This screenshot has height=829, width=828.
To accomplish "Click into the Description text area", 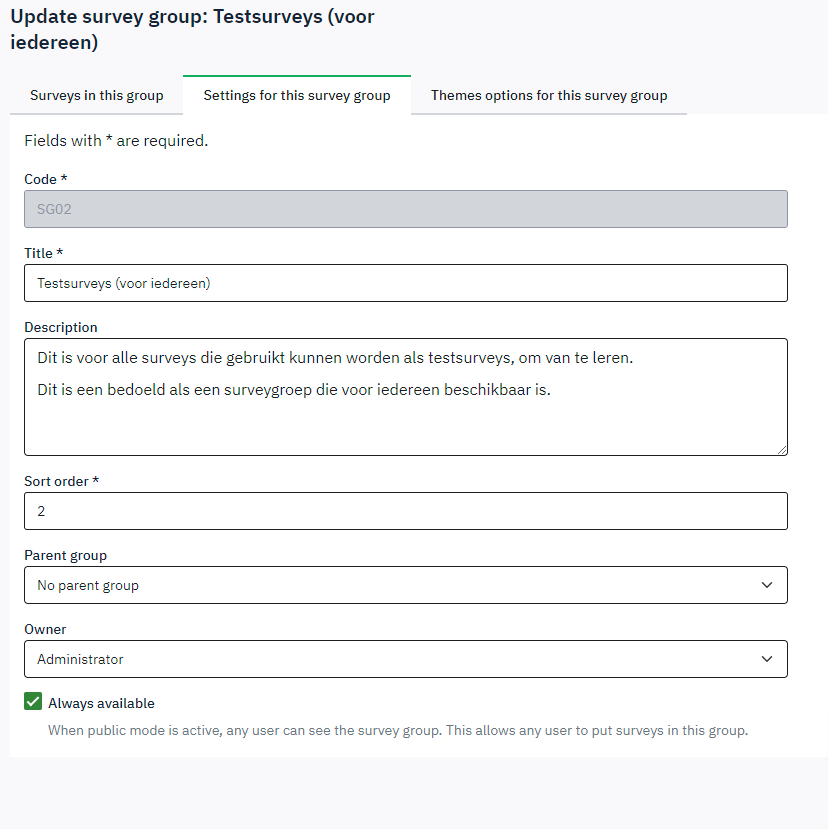I will pyautogui.click(x=405, y=420).
